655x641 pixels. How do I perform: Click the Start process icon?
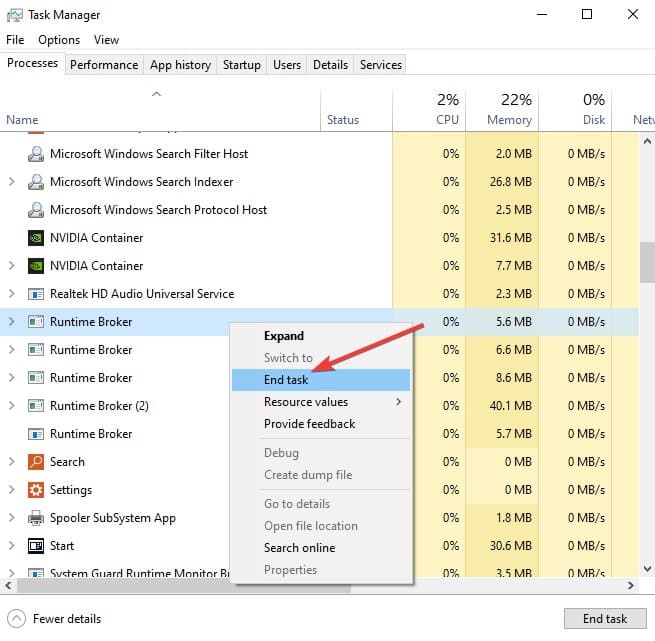pyautogui.click(x=36, y=546)
